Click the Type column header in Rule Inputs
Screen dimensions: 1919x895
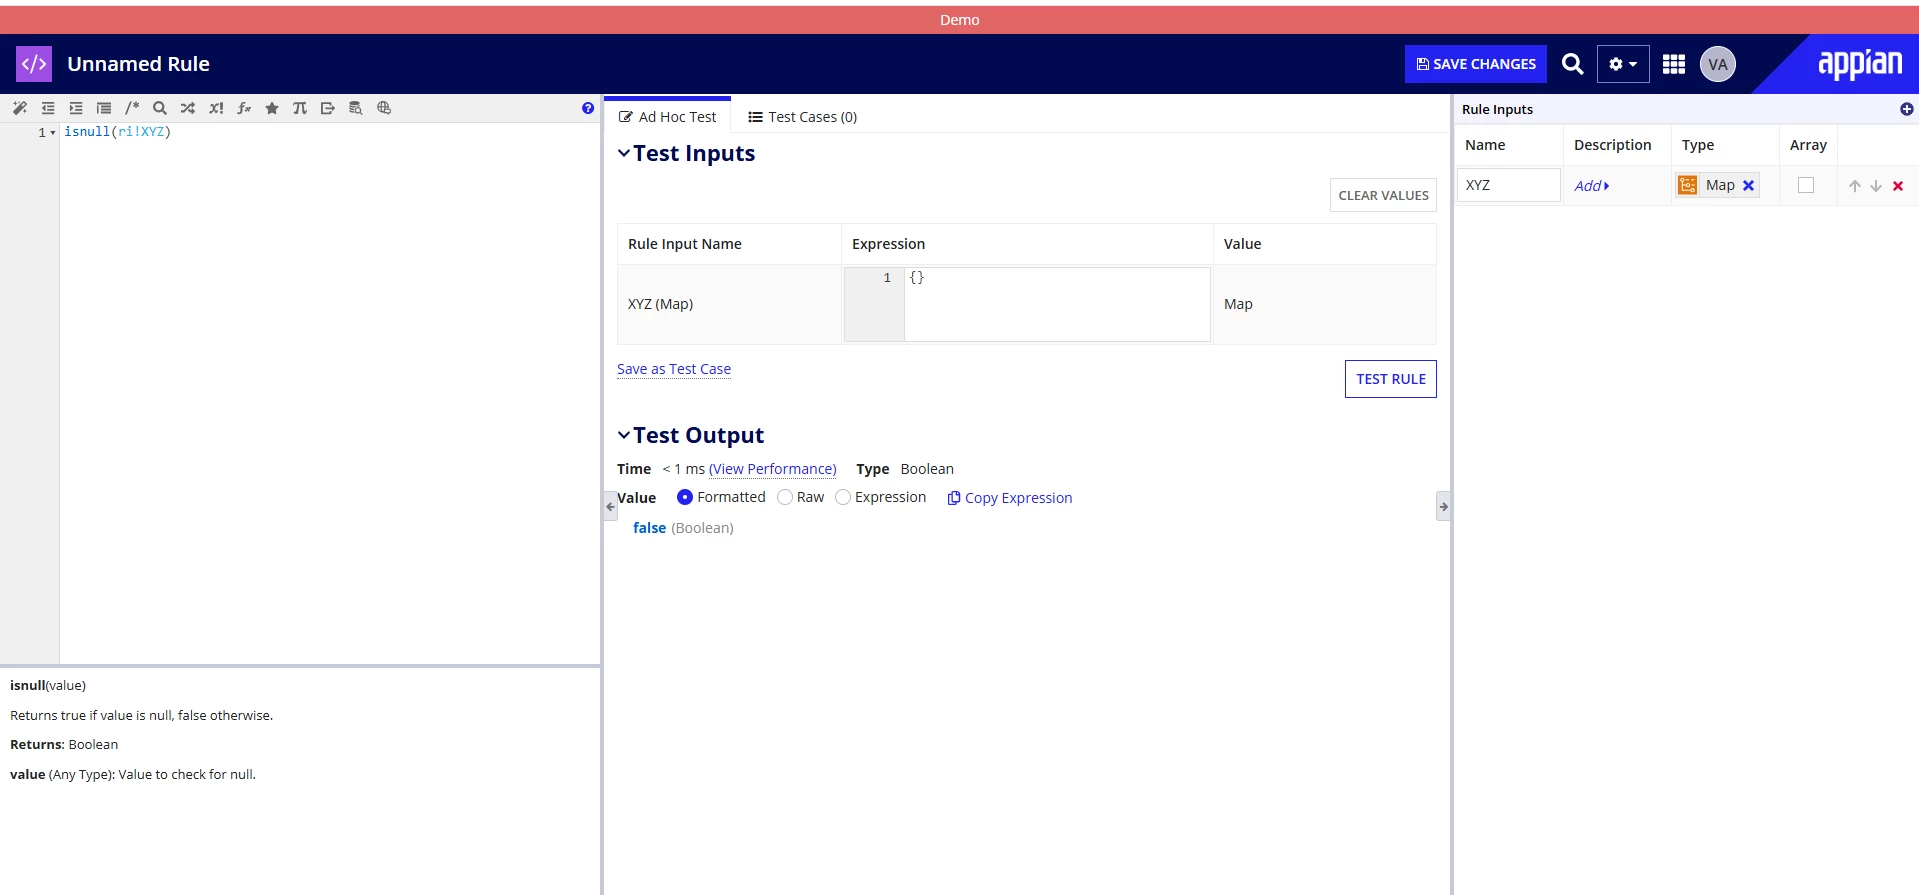pyautogui.click(x=1698, y=145)
